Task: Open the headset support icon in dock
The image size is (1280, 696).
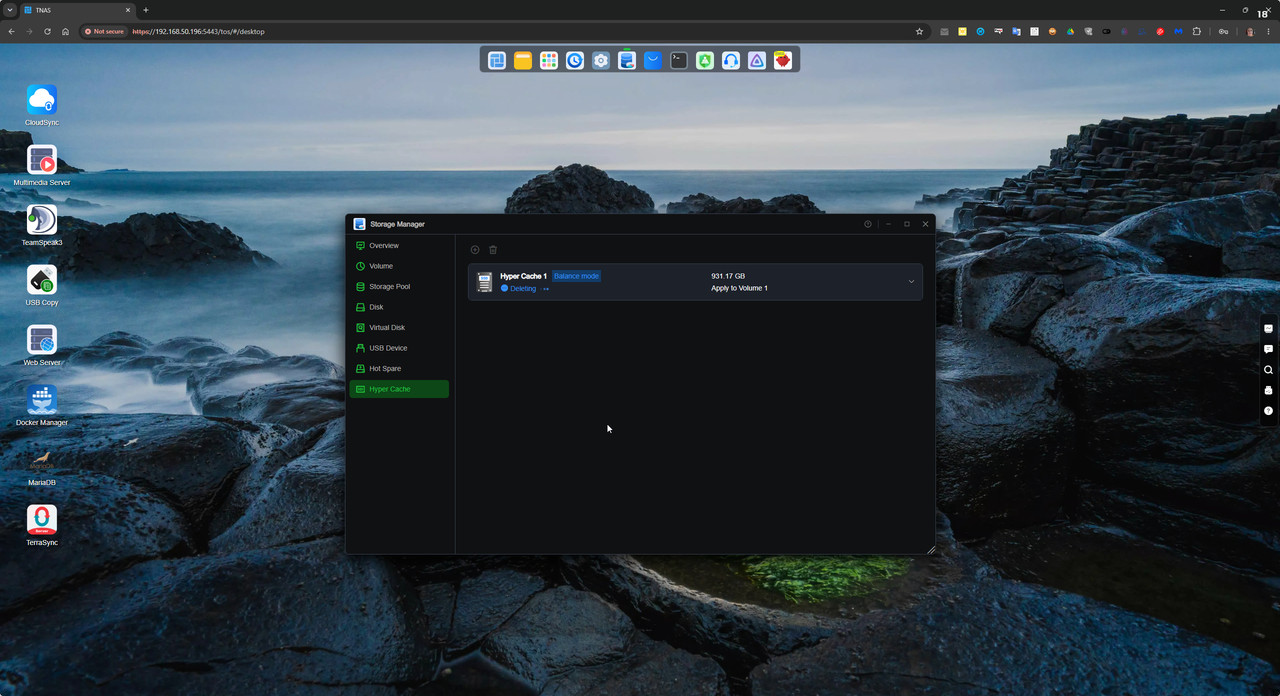Action: coord(731,61)
